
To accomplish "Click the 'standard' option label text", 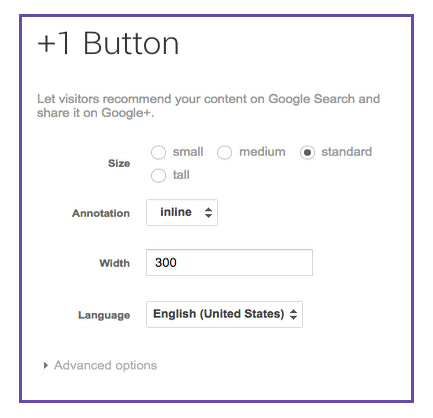I will (346, 152).
